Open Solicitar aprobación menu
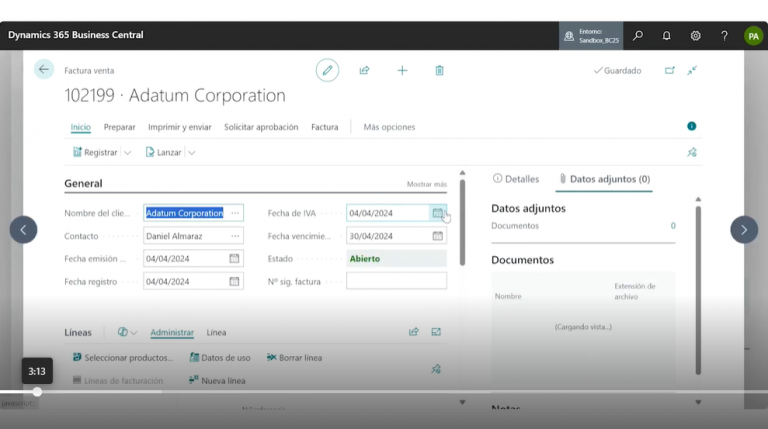 [x=261, y=127]
